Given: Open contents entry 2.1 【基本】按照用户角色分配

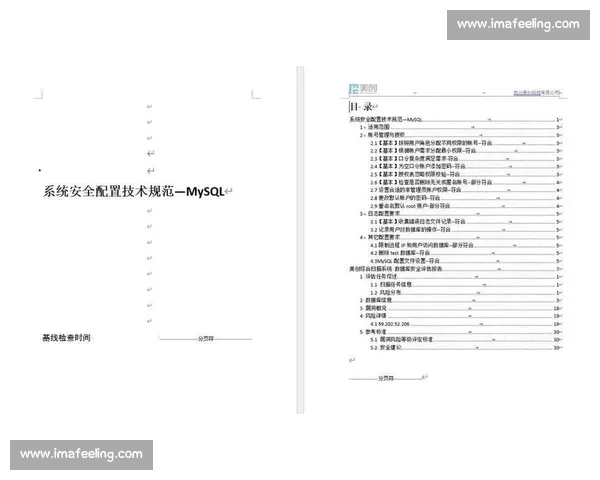Looking at the screenshot, I should click(x=465, y=143).
